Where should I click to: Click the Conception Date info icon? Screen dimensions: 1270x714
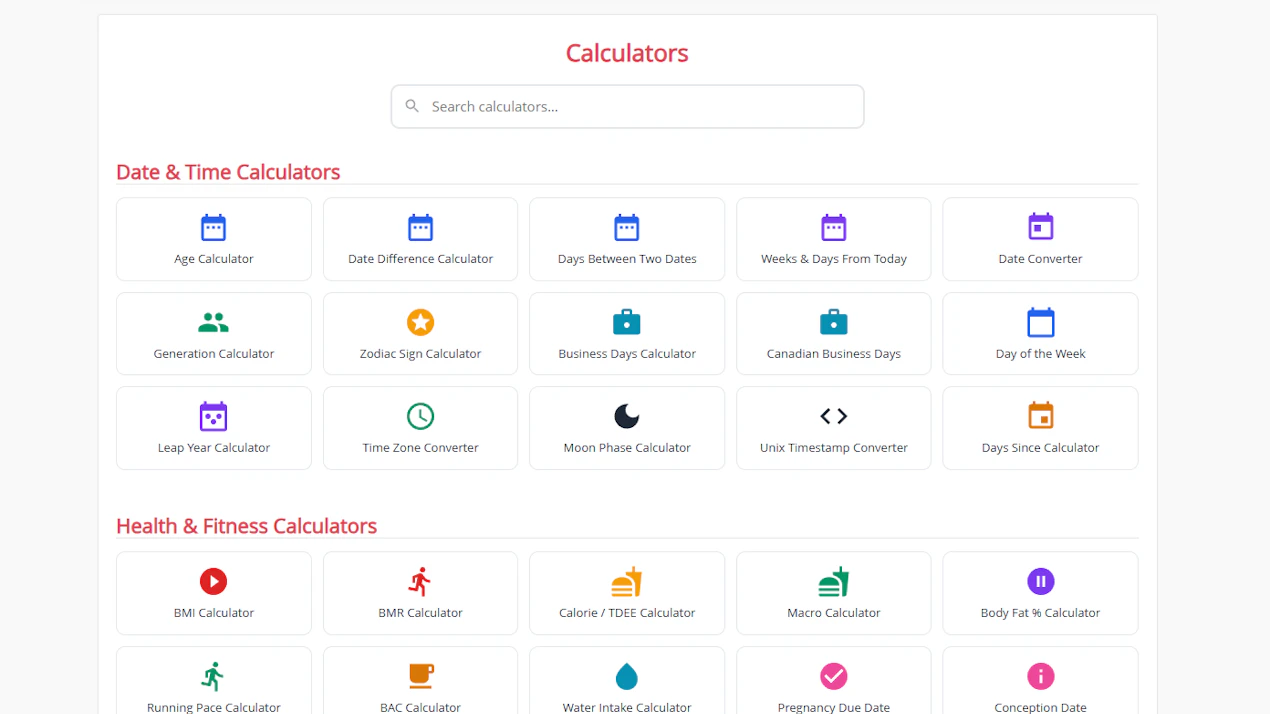click(x=1041, y=676)
